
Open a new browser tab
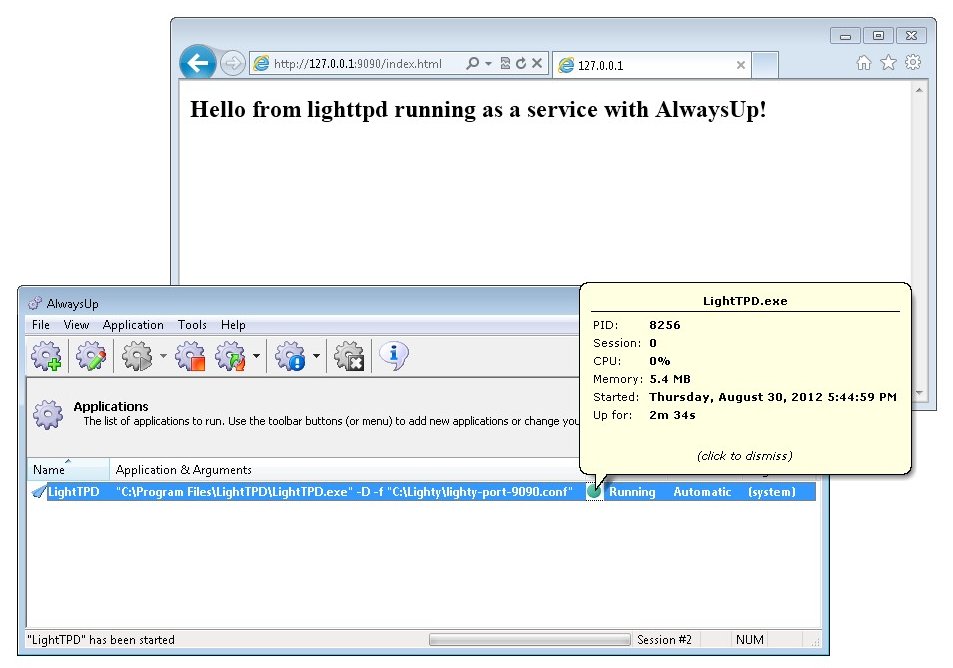[765, 65]
